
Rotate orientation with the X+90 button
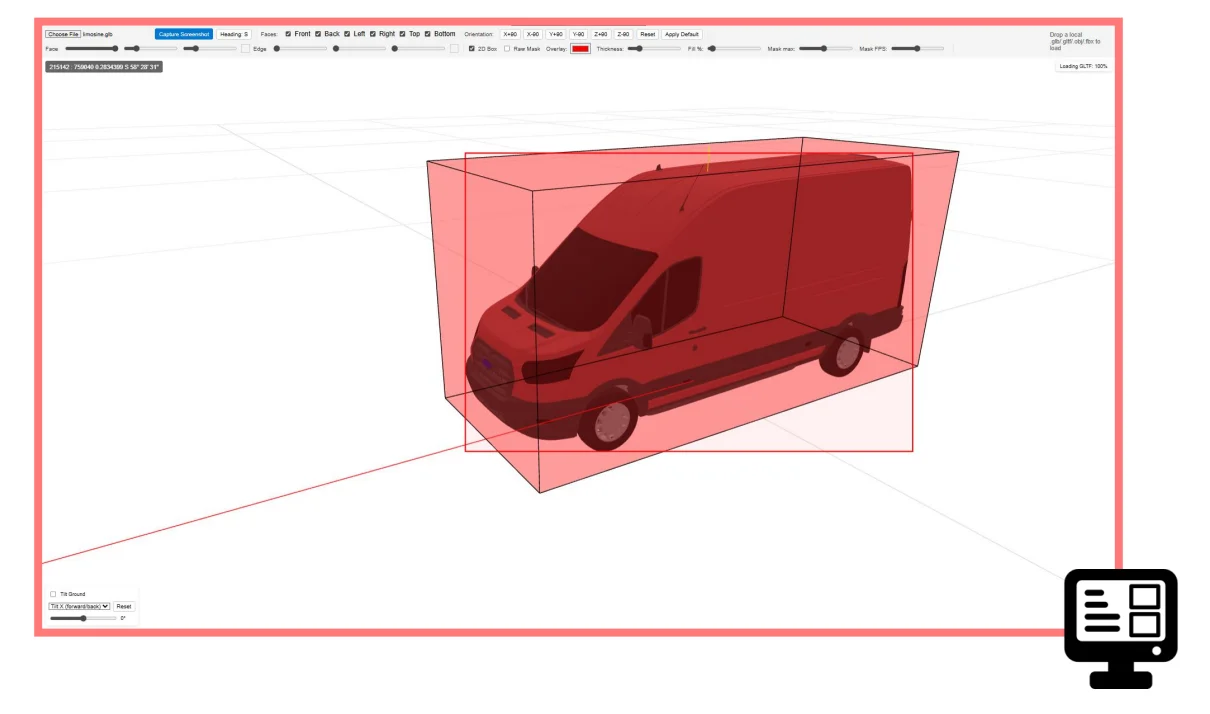pyautogui.click(x=510, y=34)
